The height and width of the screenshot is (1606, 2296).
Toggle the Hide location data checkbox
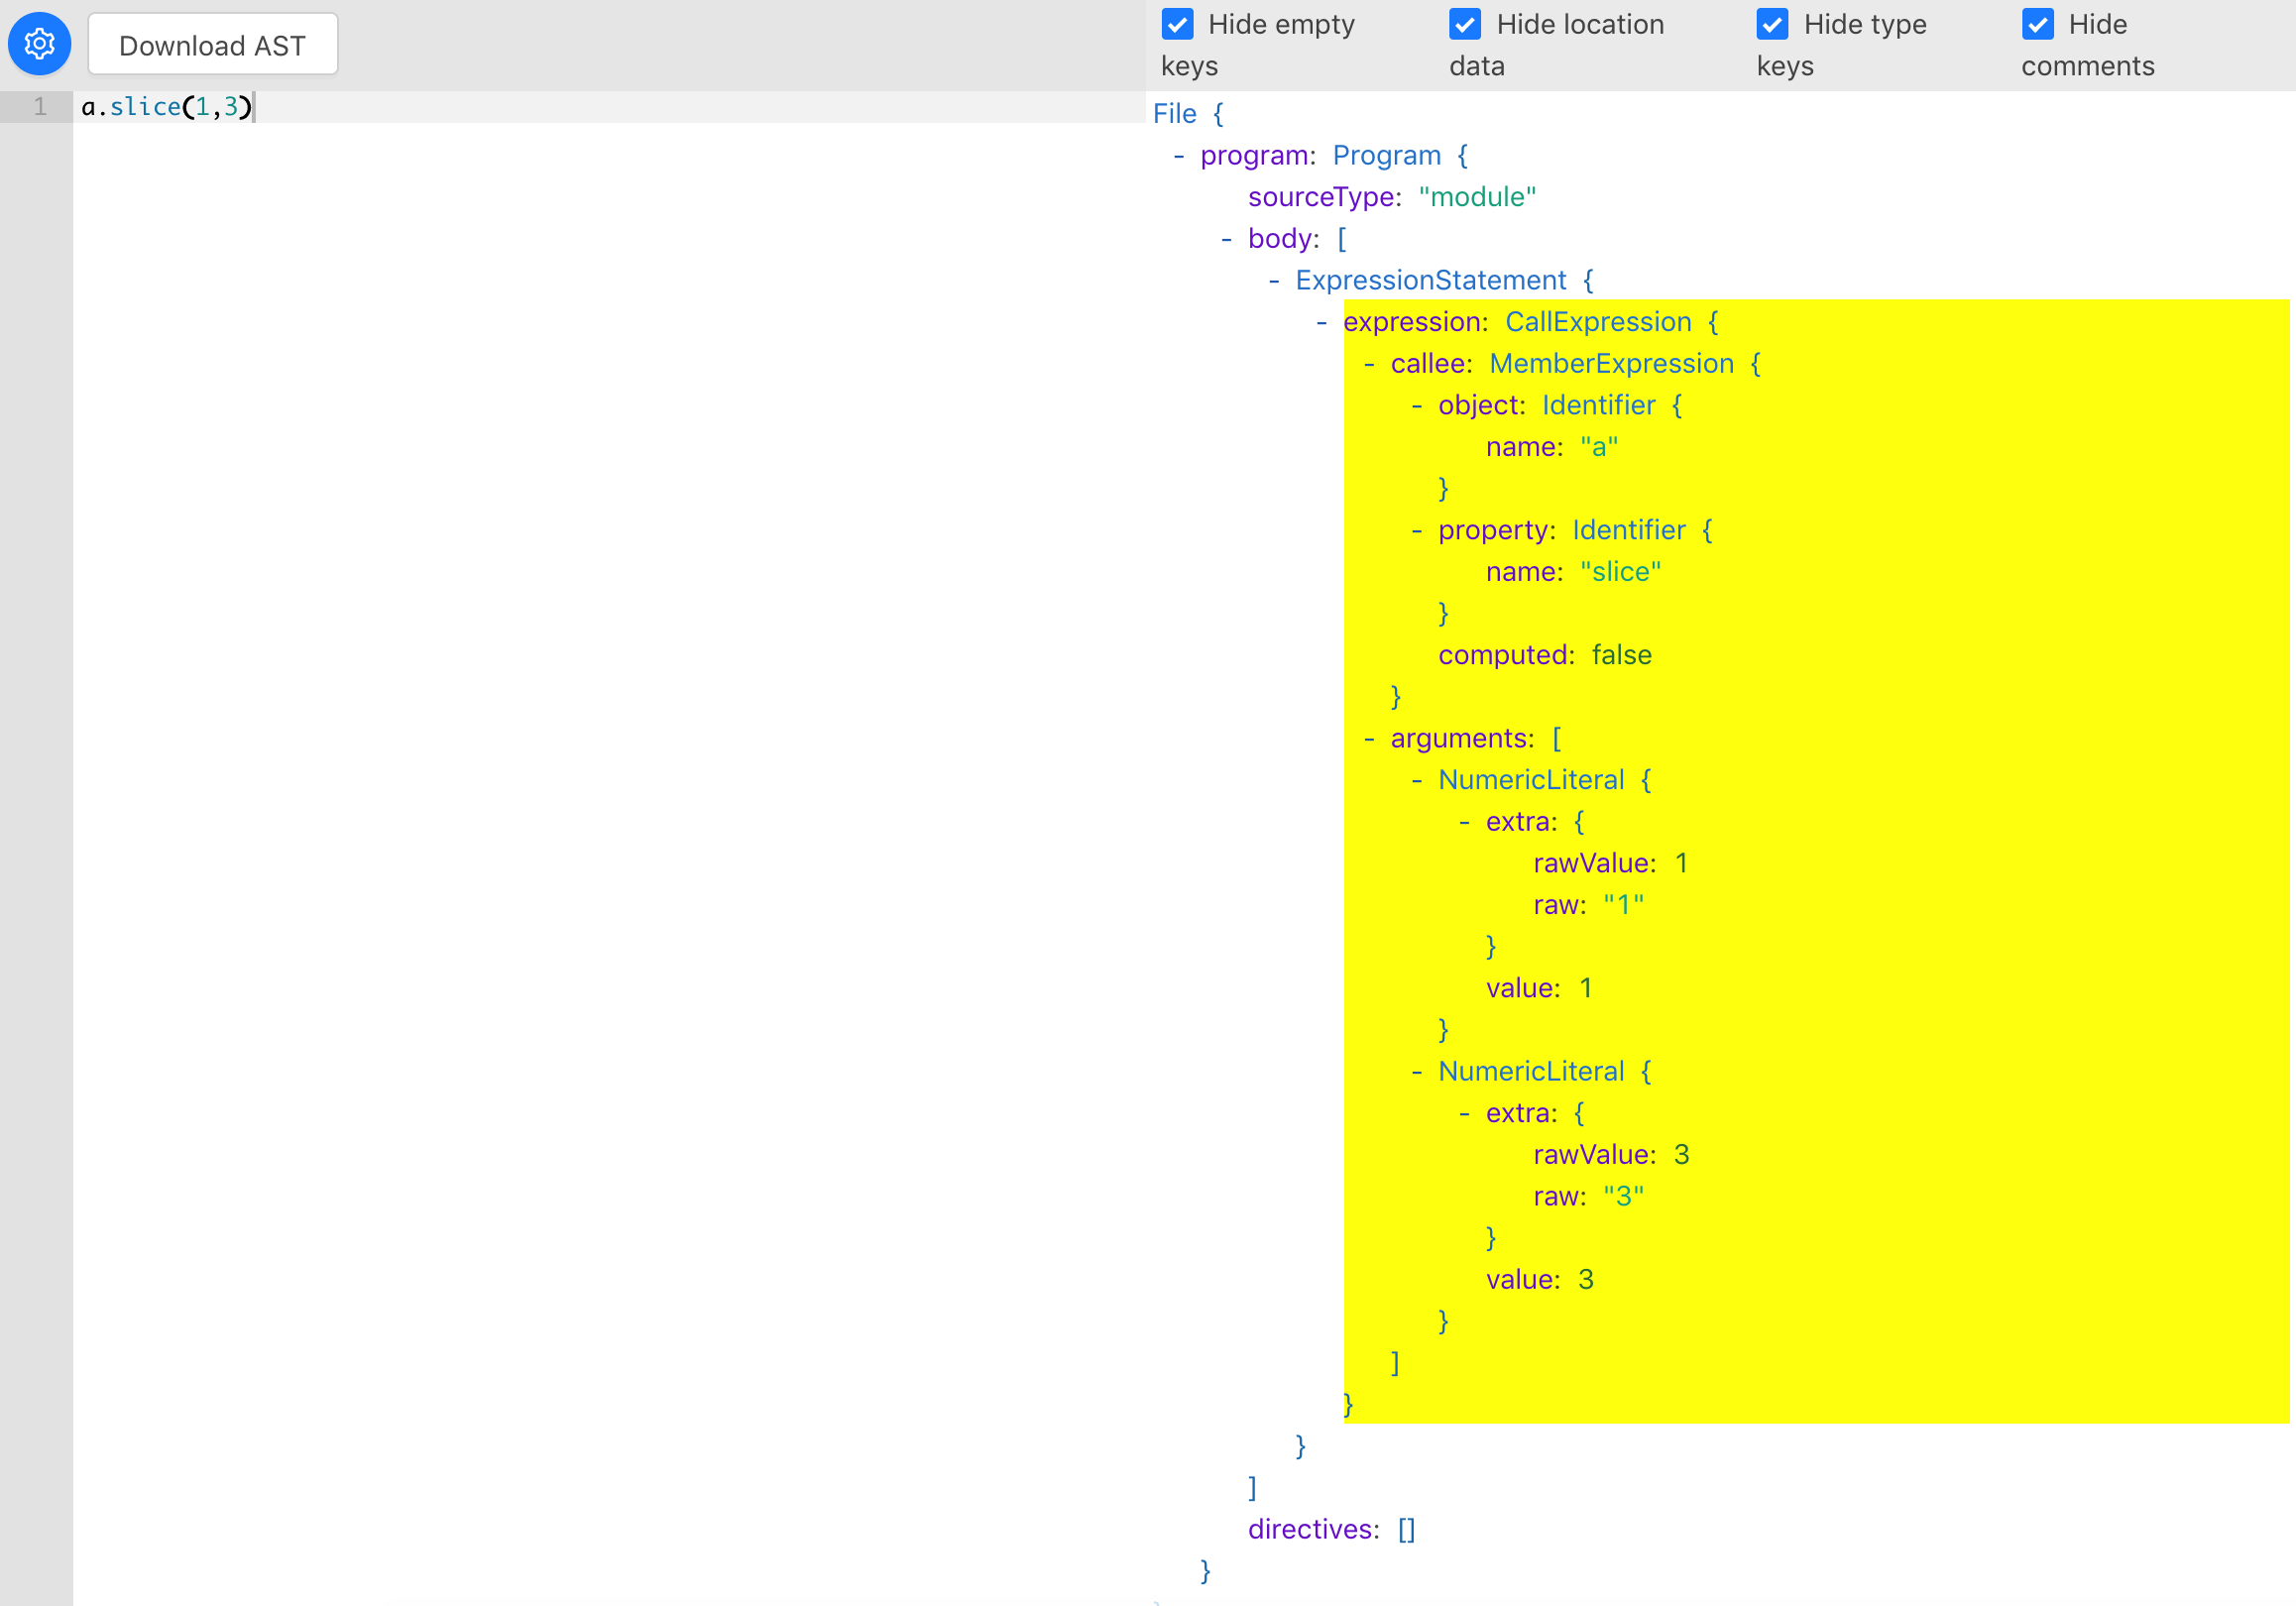[x=1465, y=24]
